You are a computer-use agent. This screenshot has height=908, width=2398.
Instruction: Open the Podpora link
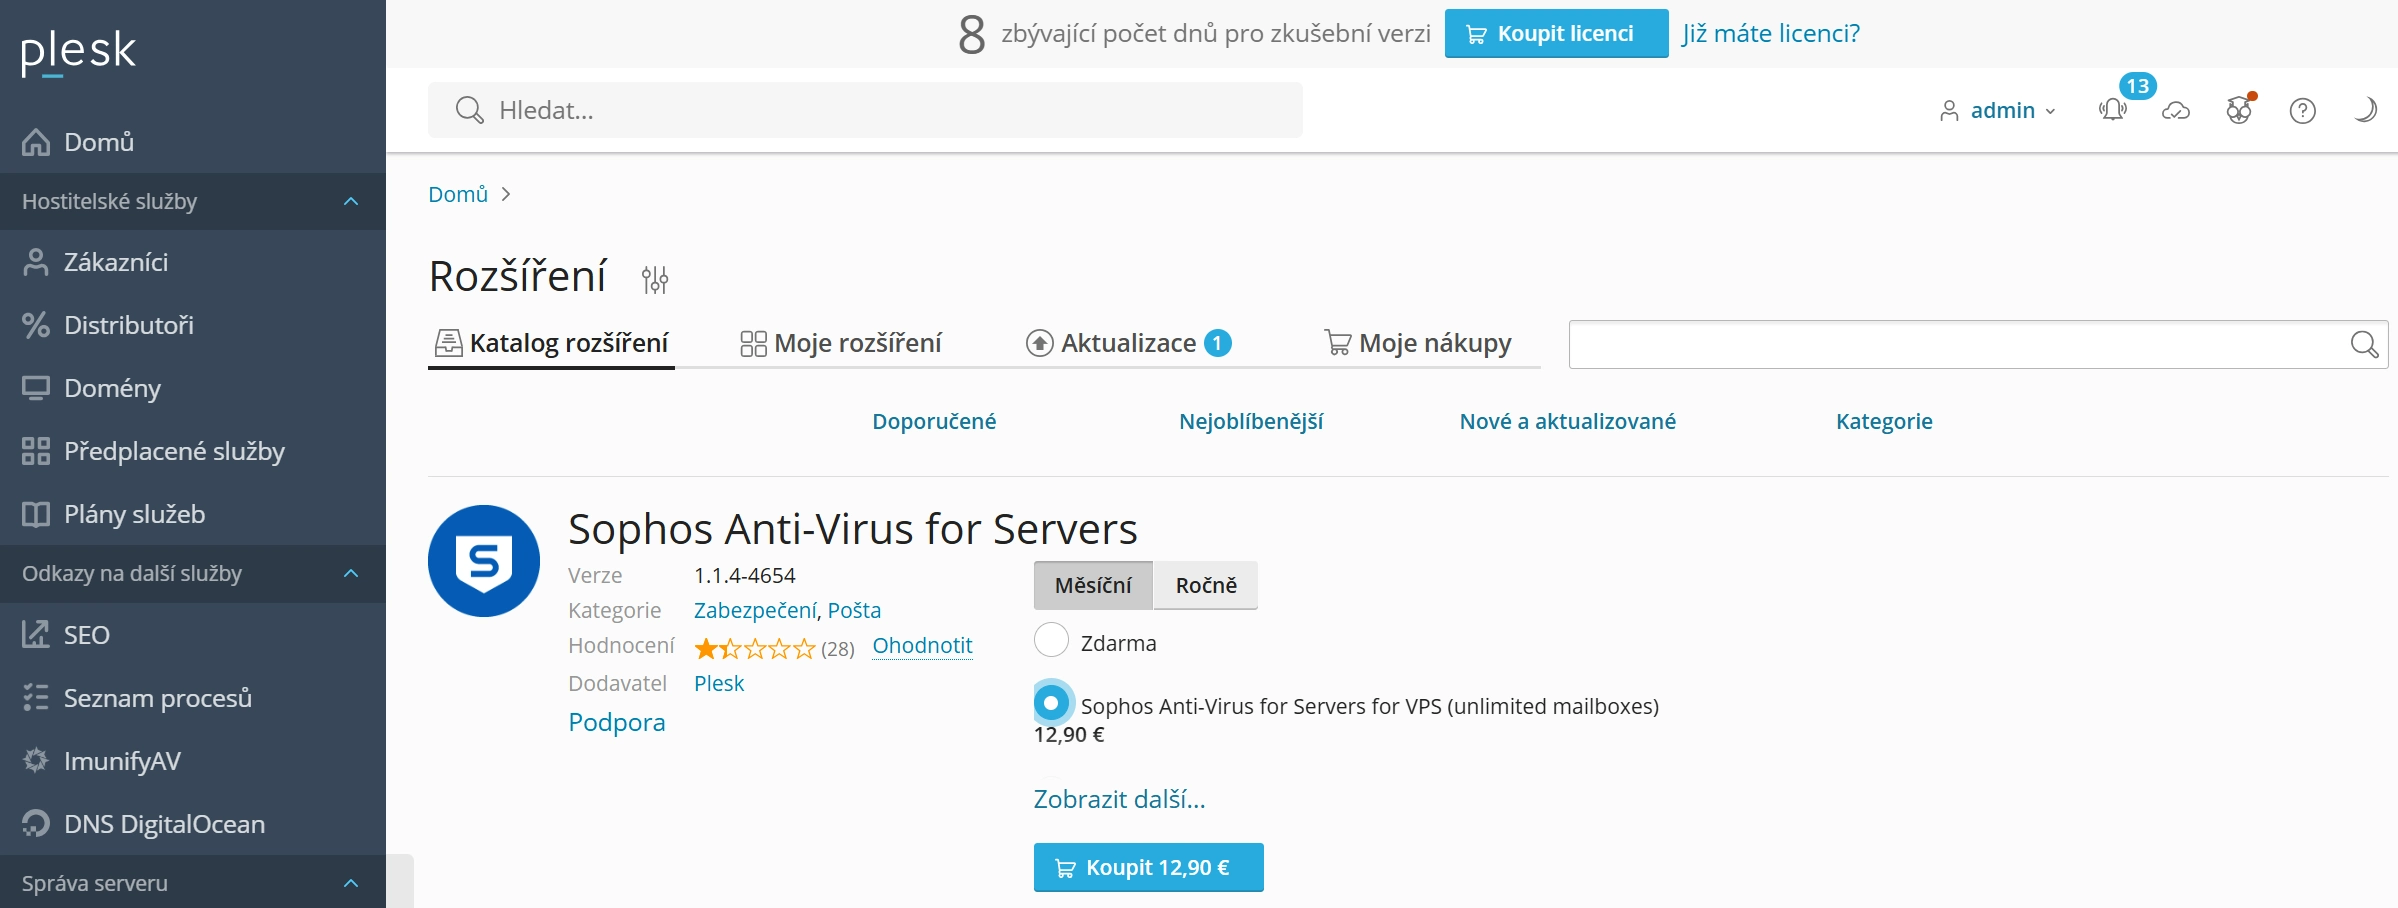click(617, 722)
